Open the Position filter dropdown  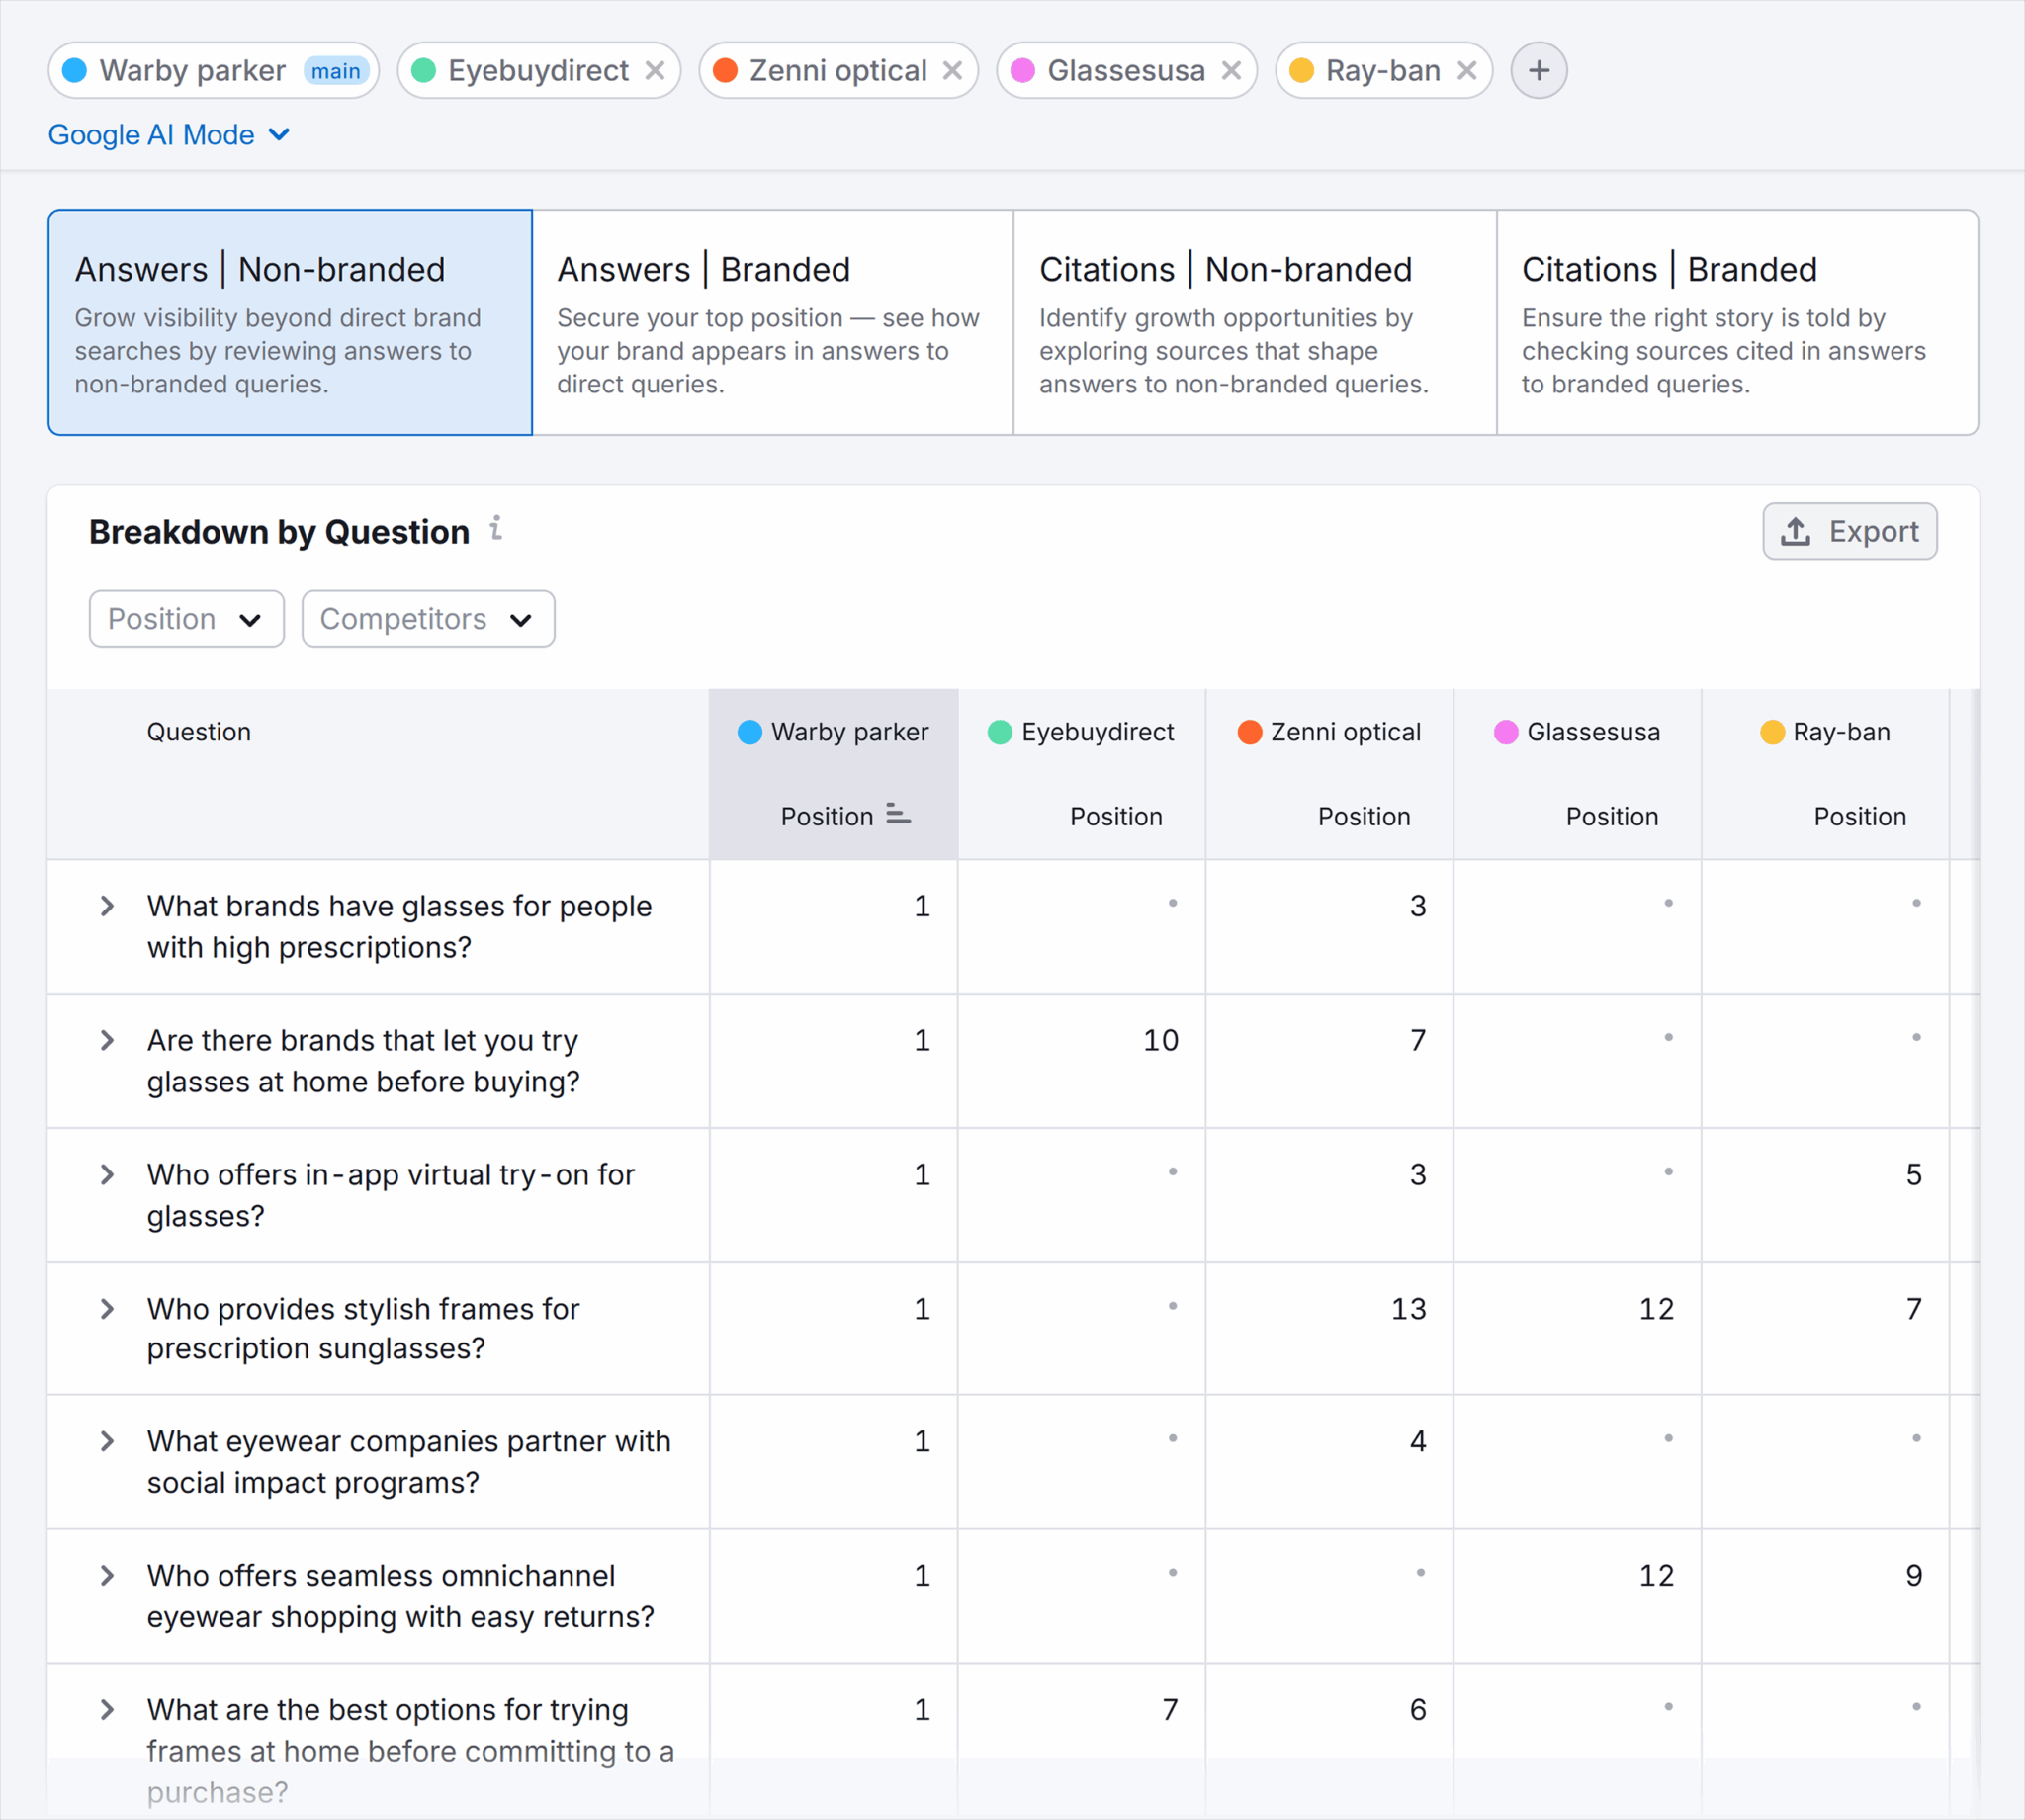point(187,619)
